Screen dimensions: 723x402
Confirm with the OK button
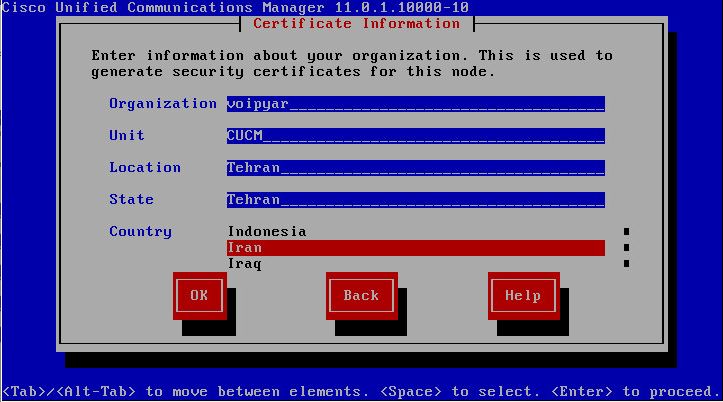point(200,296)
